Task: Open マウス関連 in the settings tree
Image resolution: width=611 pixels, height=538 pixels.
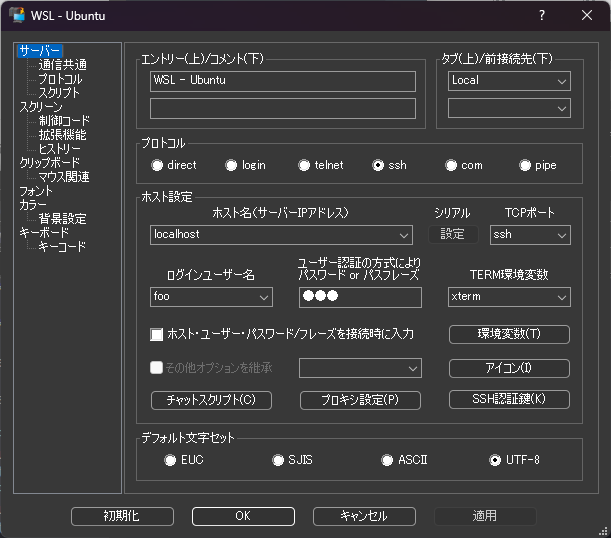Action: coord(64,177)
